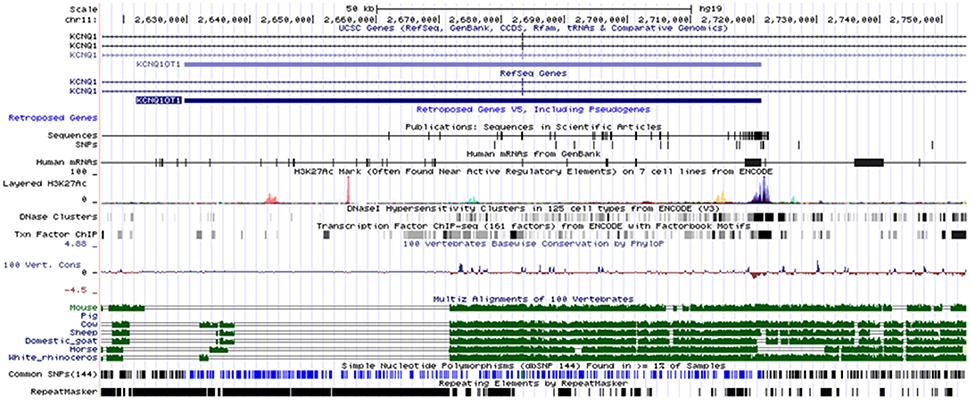This screenshot has width=970, height=400.
Task: Open the UCSC Genes track title link
Action: 533,28
